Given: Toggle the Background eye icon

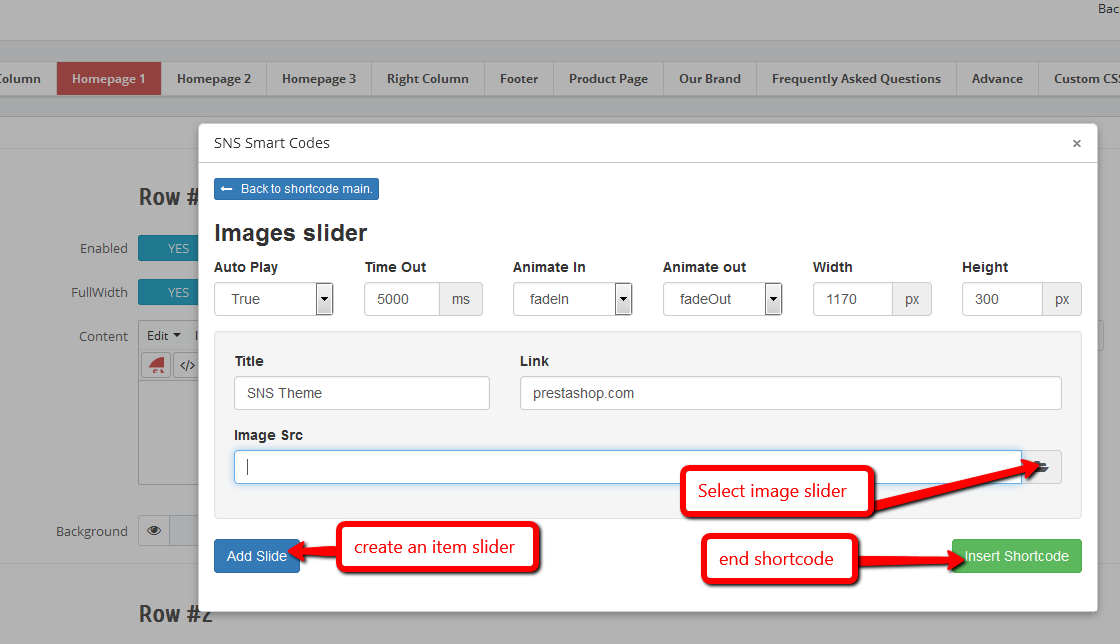Looking at the screenshot, I should [154, 531].
